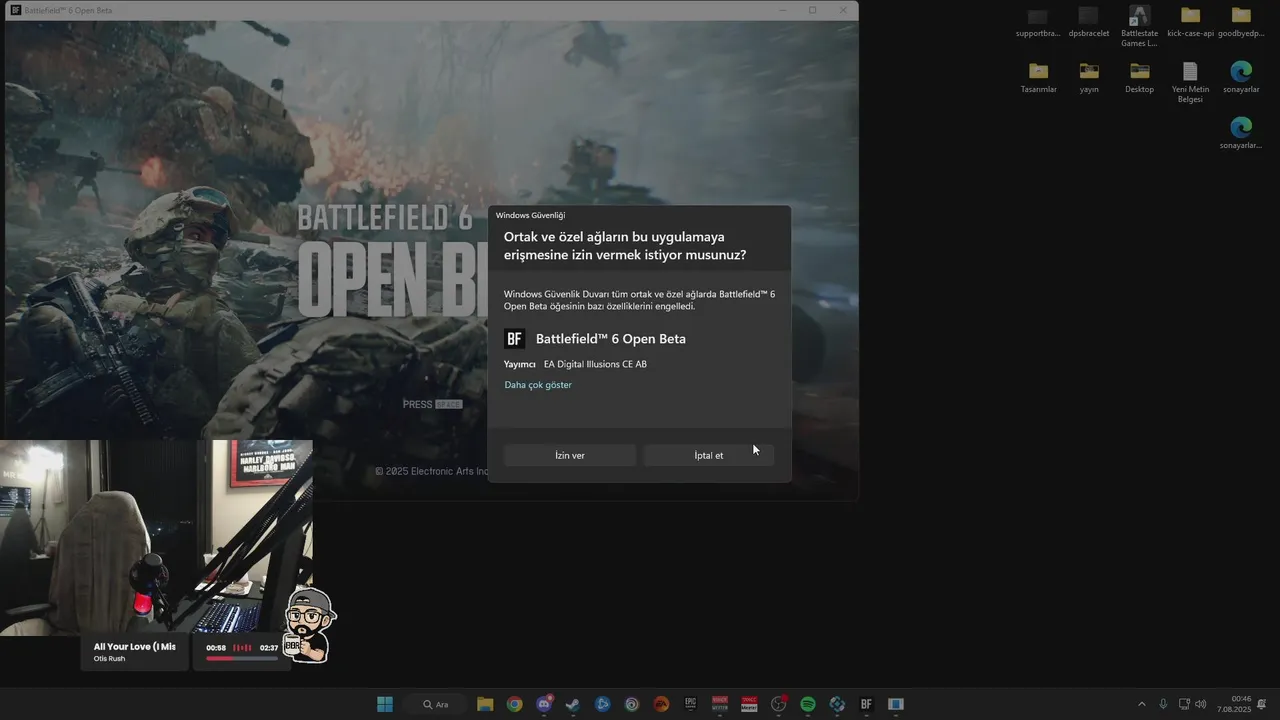
Task: Open the volume speaker icon in tray
Action: [x=1200, y=704]
